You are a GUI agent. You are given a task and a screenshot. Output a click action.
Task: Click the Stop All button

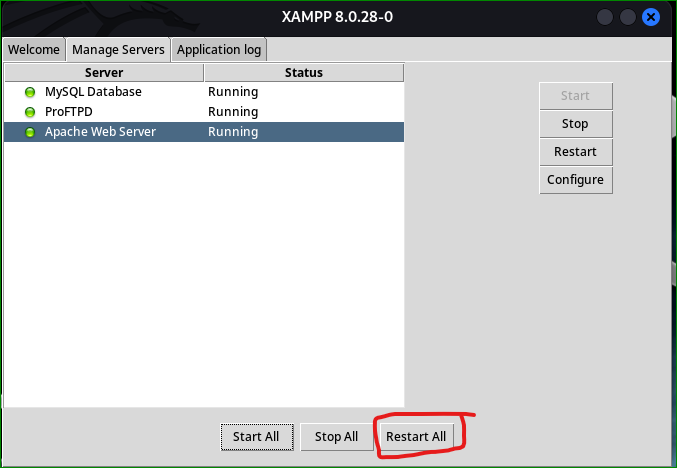click(336, 437)
